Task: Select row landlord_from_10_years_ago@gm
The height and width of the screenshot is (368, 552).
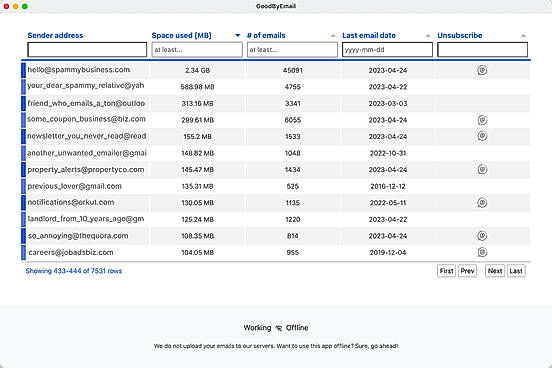Action: 276,219
